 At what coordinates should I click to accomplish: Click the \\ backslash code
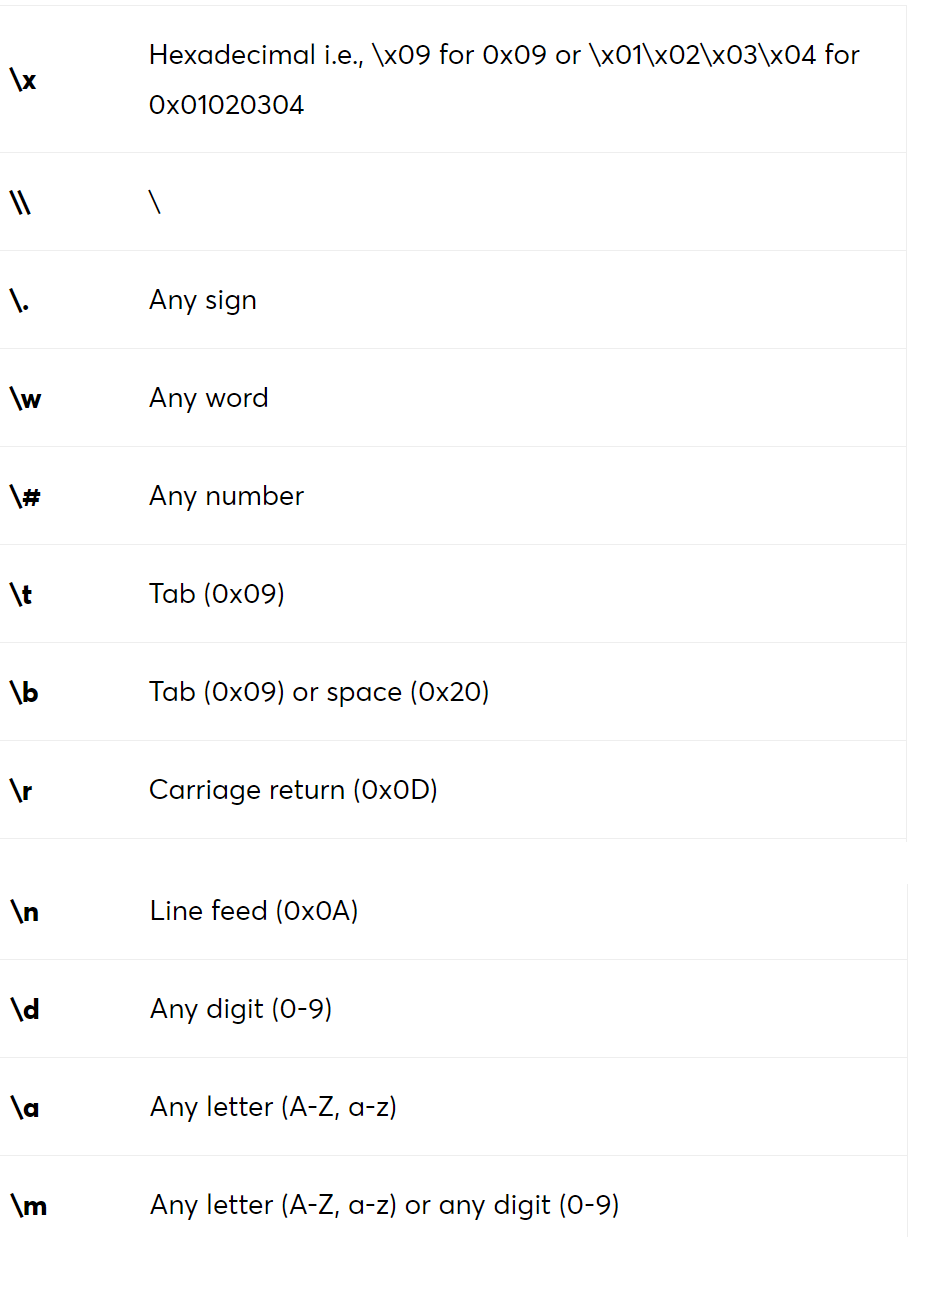tap(21, 202)
